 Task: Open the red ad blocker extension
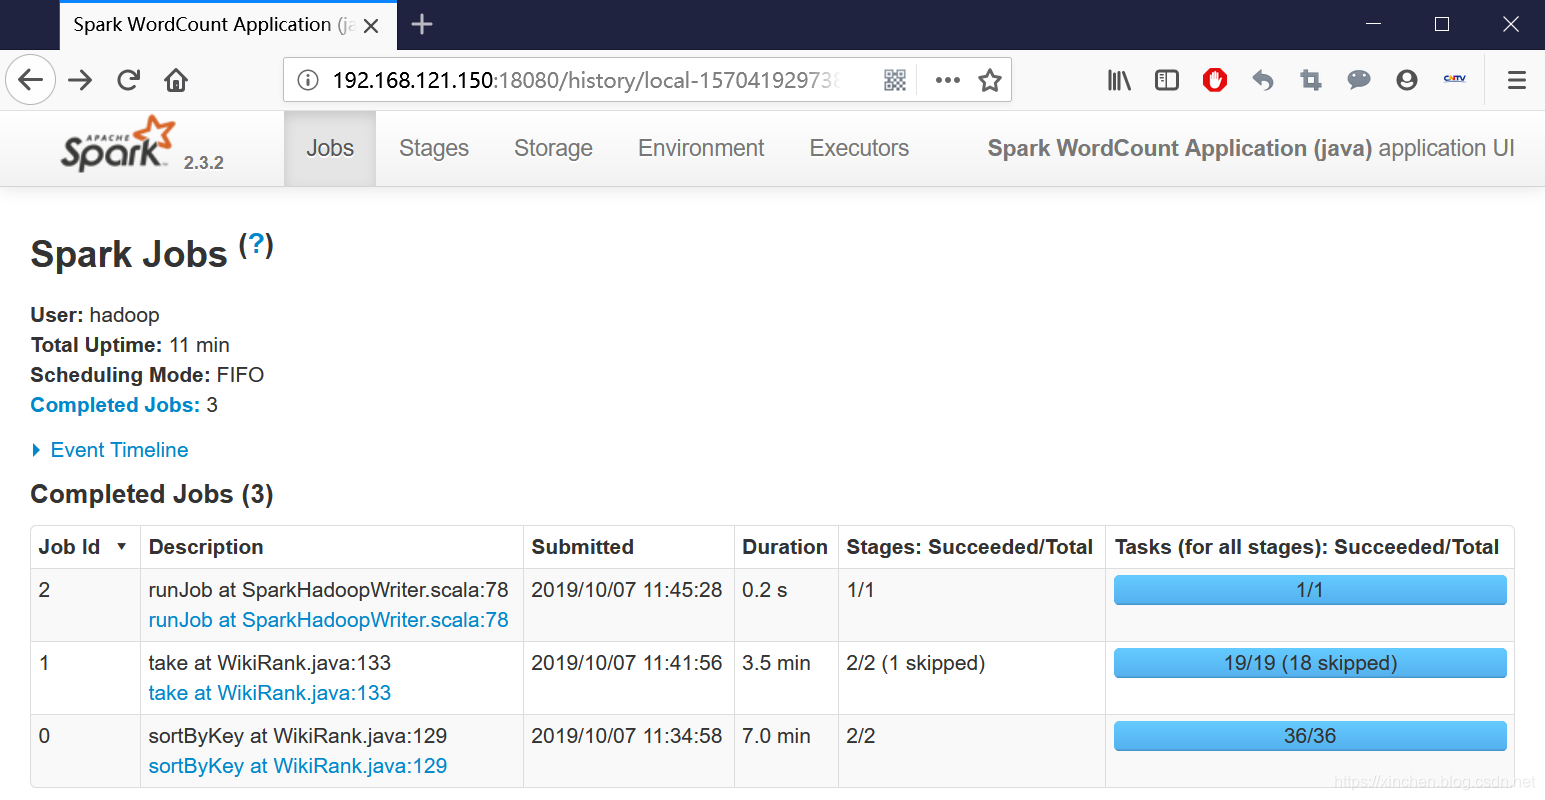[x=1215, y=80]
